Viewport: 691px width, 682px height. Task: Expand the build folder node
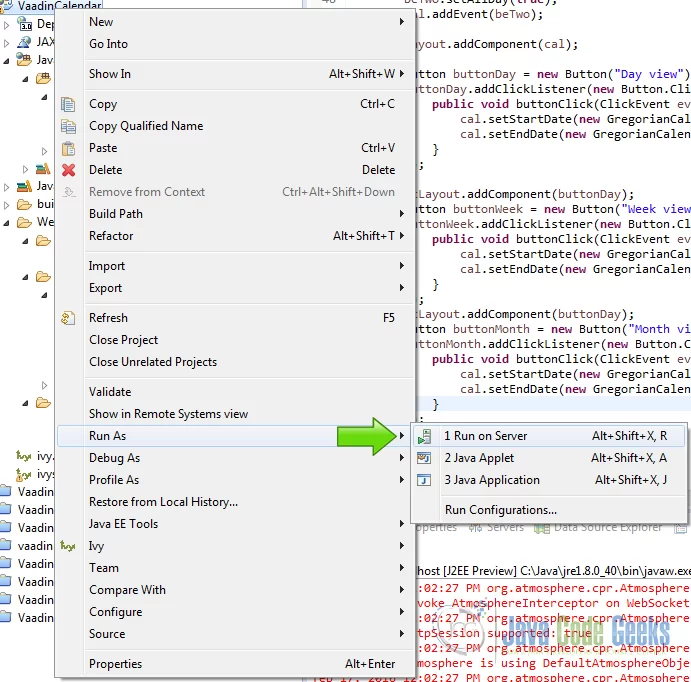(x=6, y=205)
